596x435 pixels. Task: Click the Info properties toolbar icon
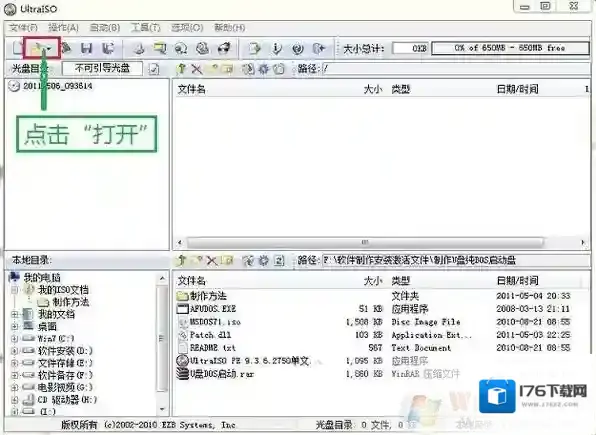point(277,48)
